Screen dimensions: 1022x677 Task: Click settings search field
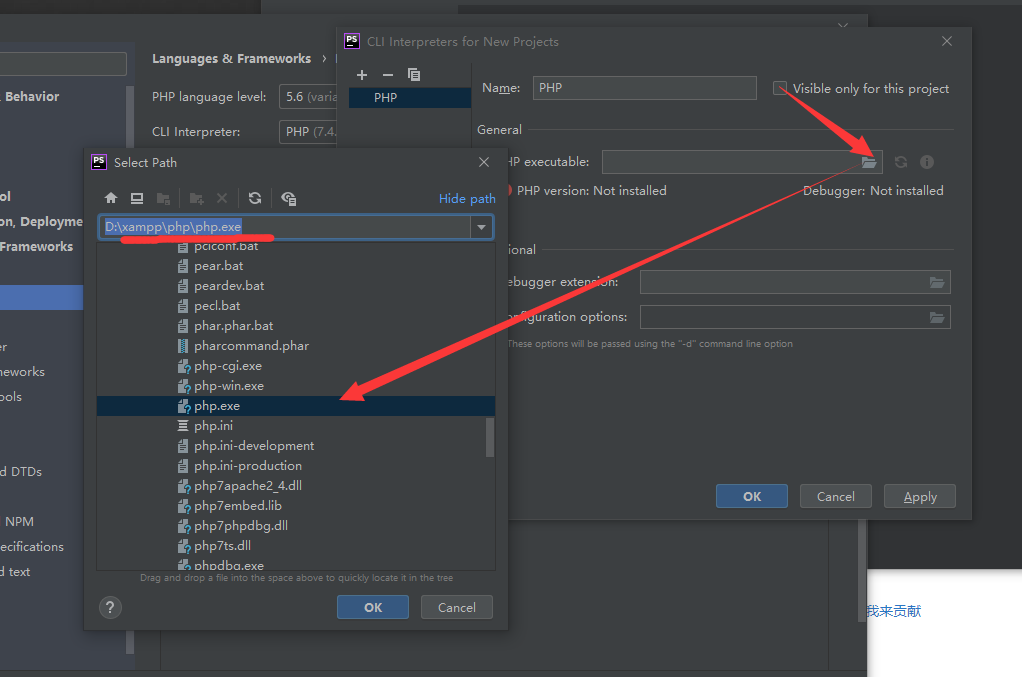[x=63, y=64]
